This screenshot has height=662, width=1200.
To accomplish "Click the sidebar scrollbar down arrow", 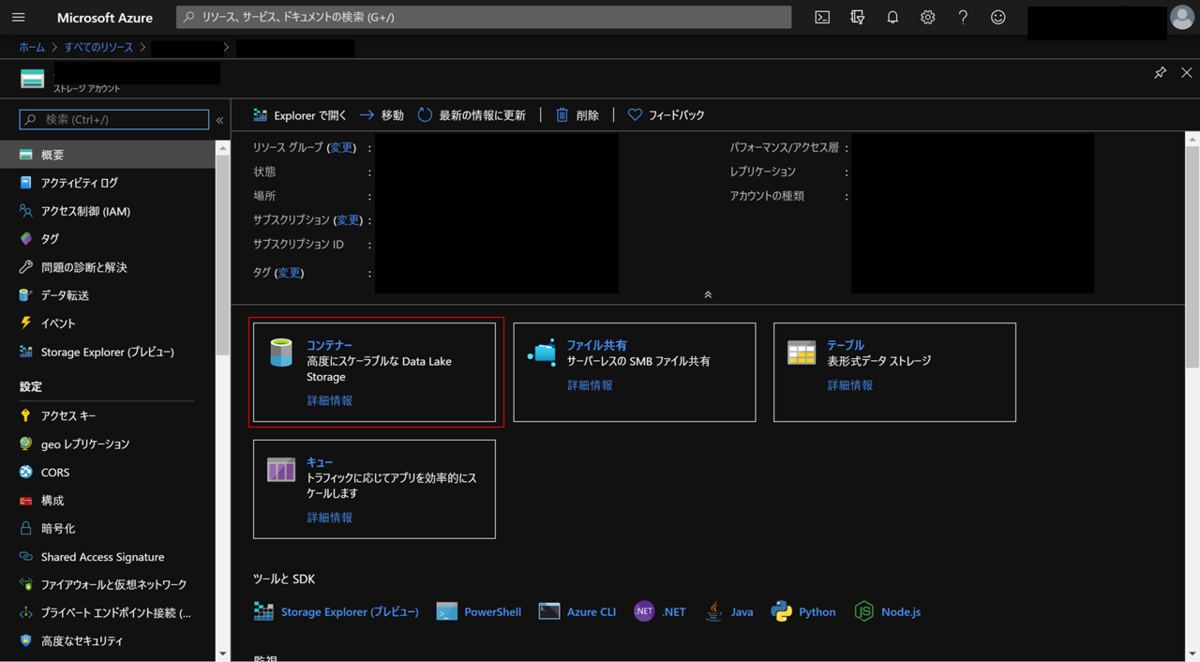I will (222, 654).
